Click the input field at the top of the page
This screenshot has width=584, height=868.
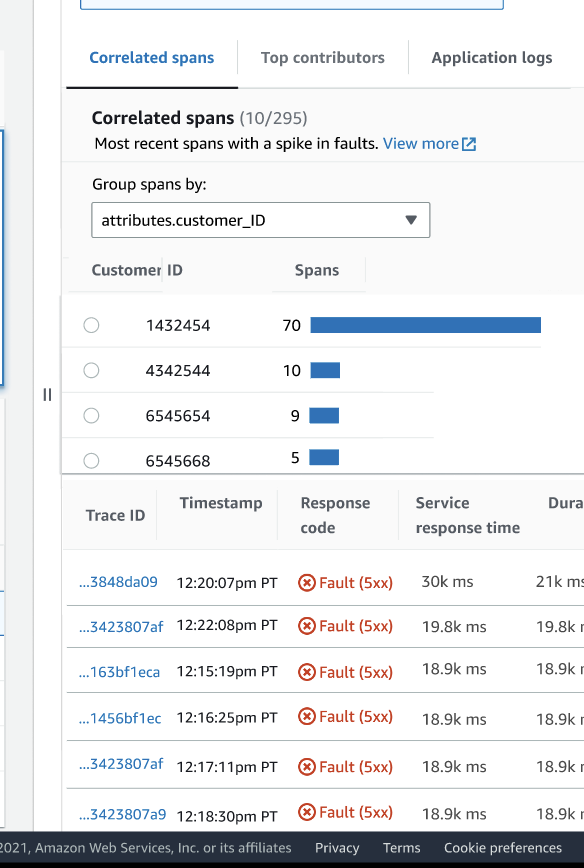290,4
